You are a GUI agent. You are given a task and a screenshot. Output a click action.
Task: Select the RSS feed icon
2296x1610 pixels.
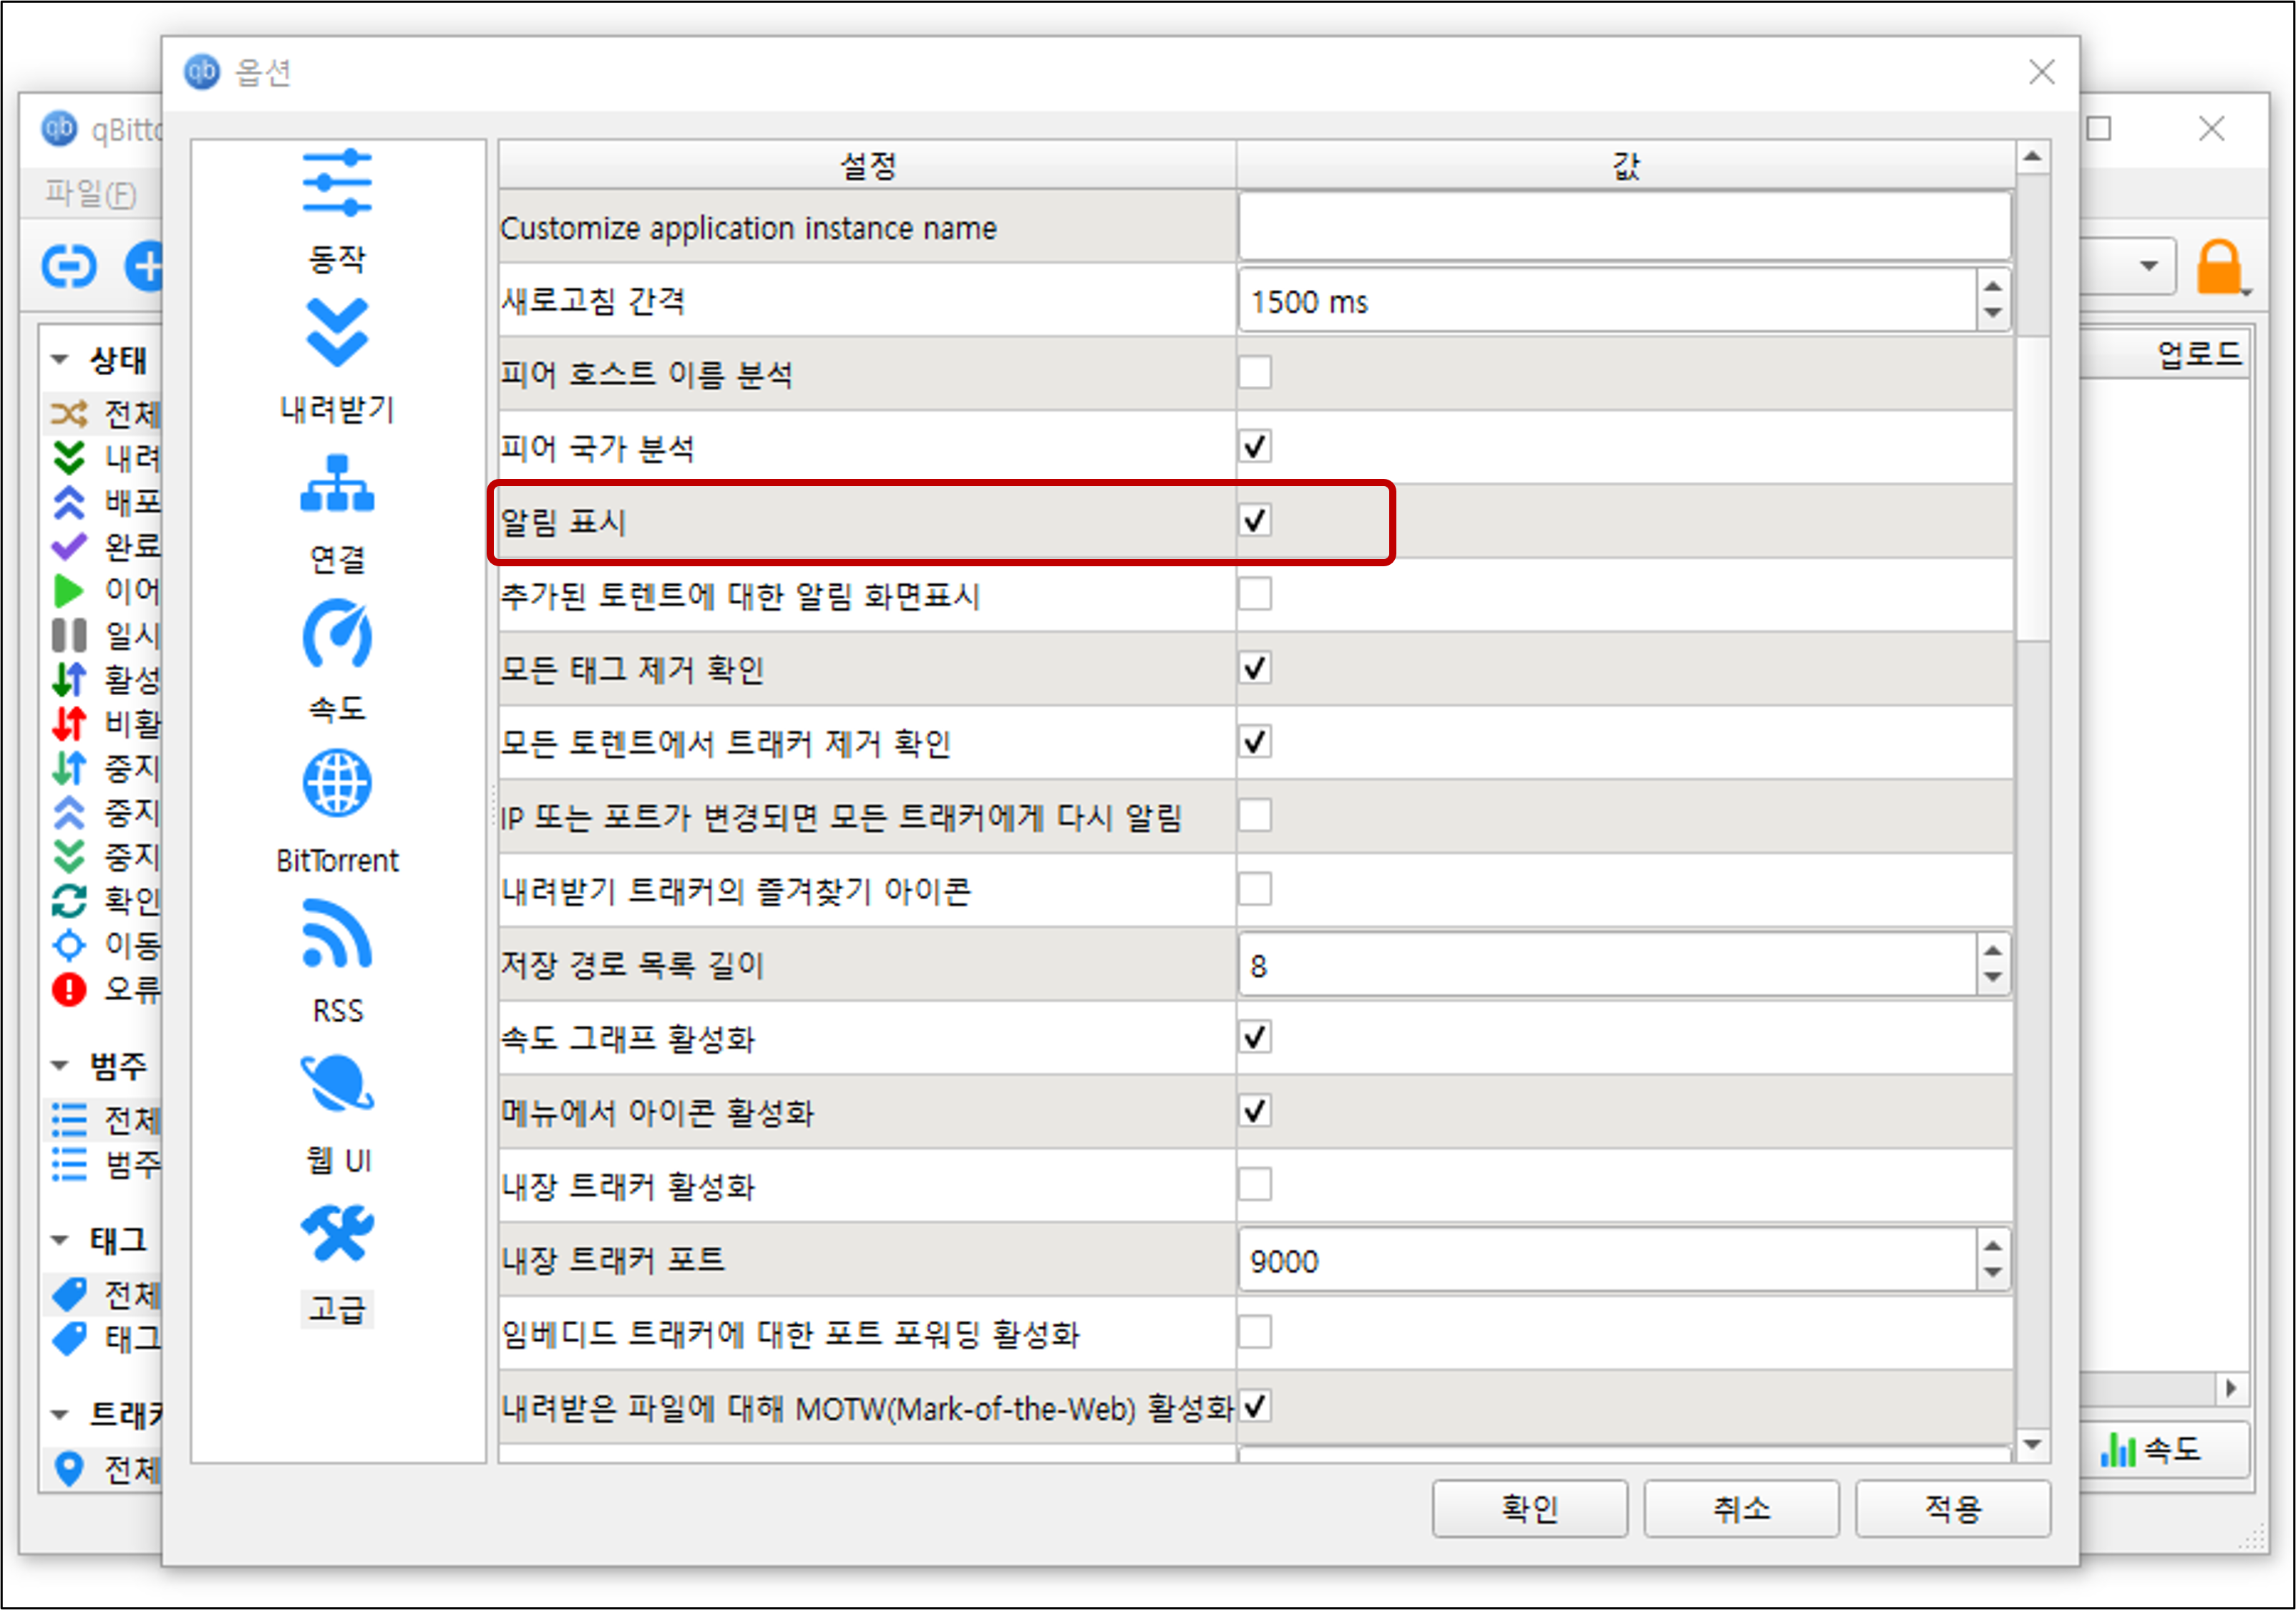tap(337, 935)
